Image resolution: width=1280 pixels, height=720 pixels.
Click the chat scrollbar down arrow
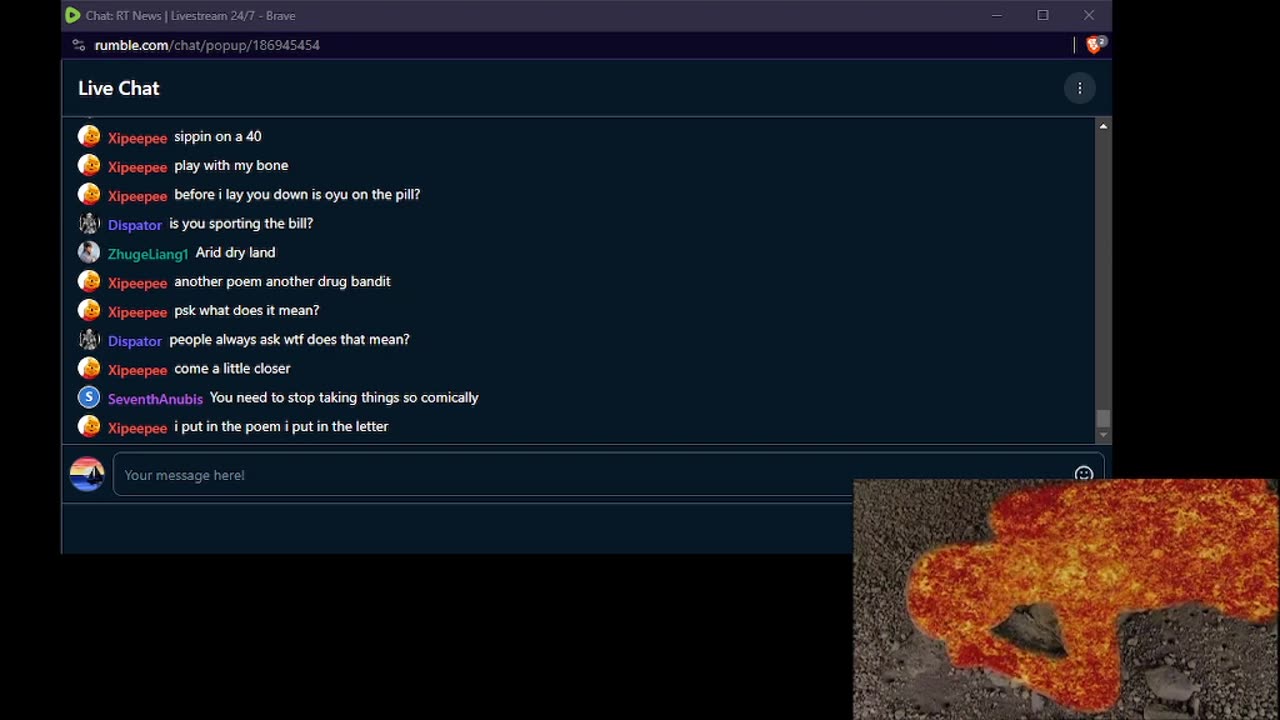pyautogui.click(x=1103, y=435)
